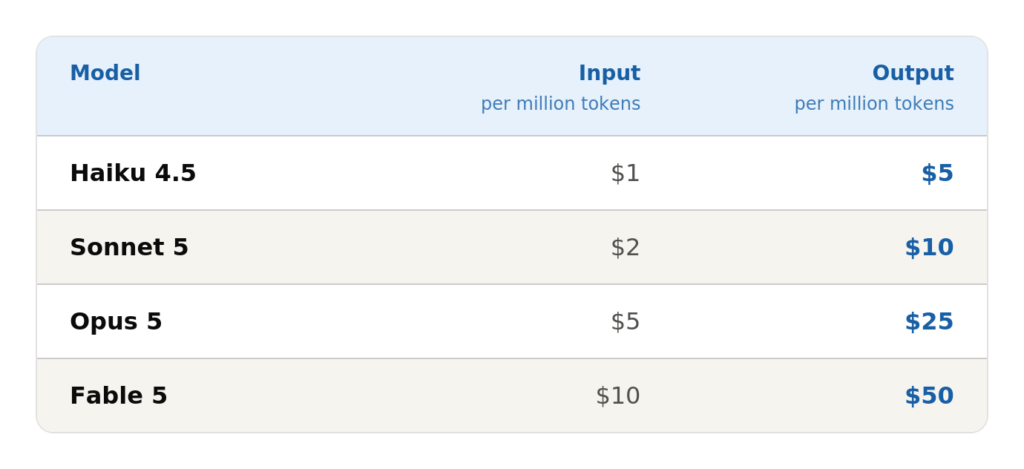Click Fable 5 output price $50
This screenshot has width=1024, height=469.
pyautogui.click(x=929, y=396)
